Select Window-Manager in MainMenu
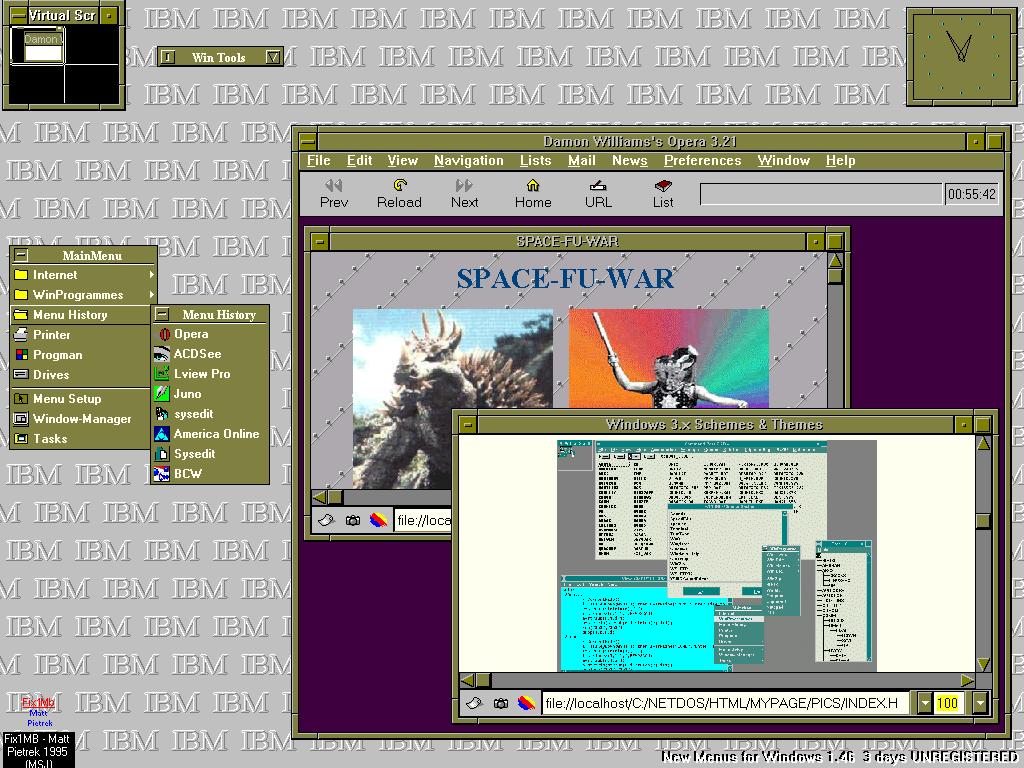The height and width of the screenshot is (768, 1024). click(x=81, y=419)
